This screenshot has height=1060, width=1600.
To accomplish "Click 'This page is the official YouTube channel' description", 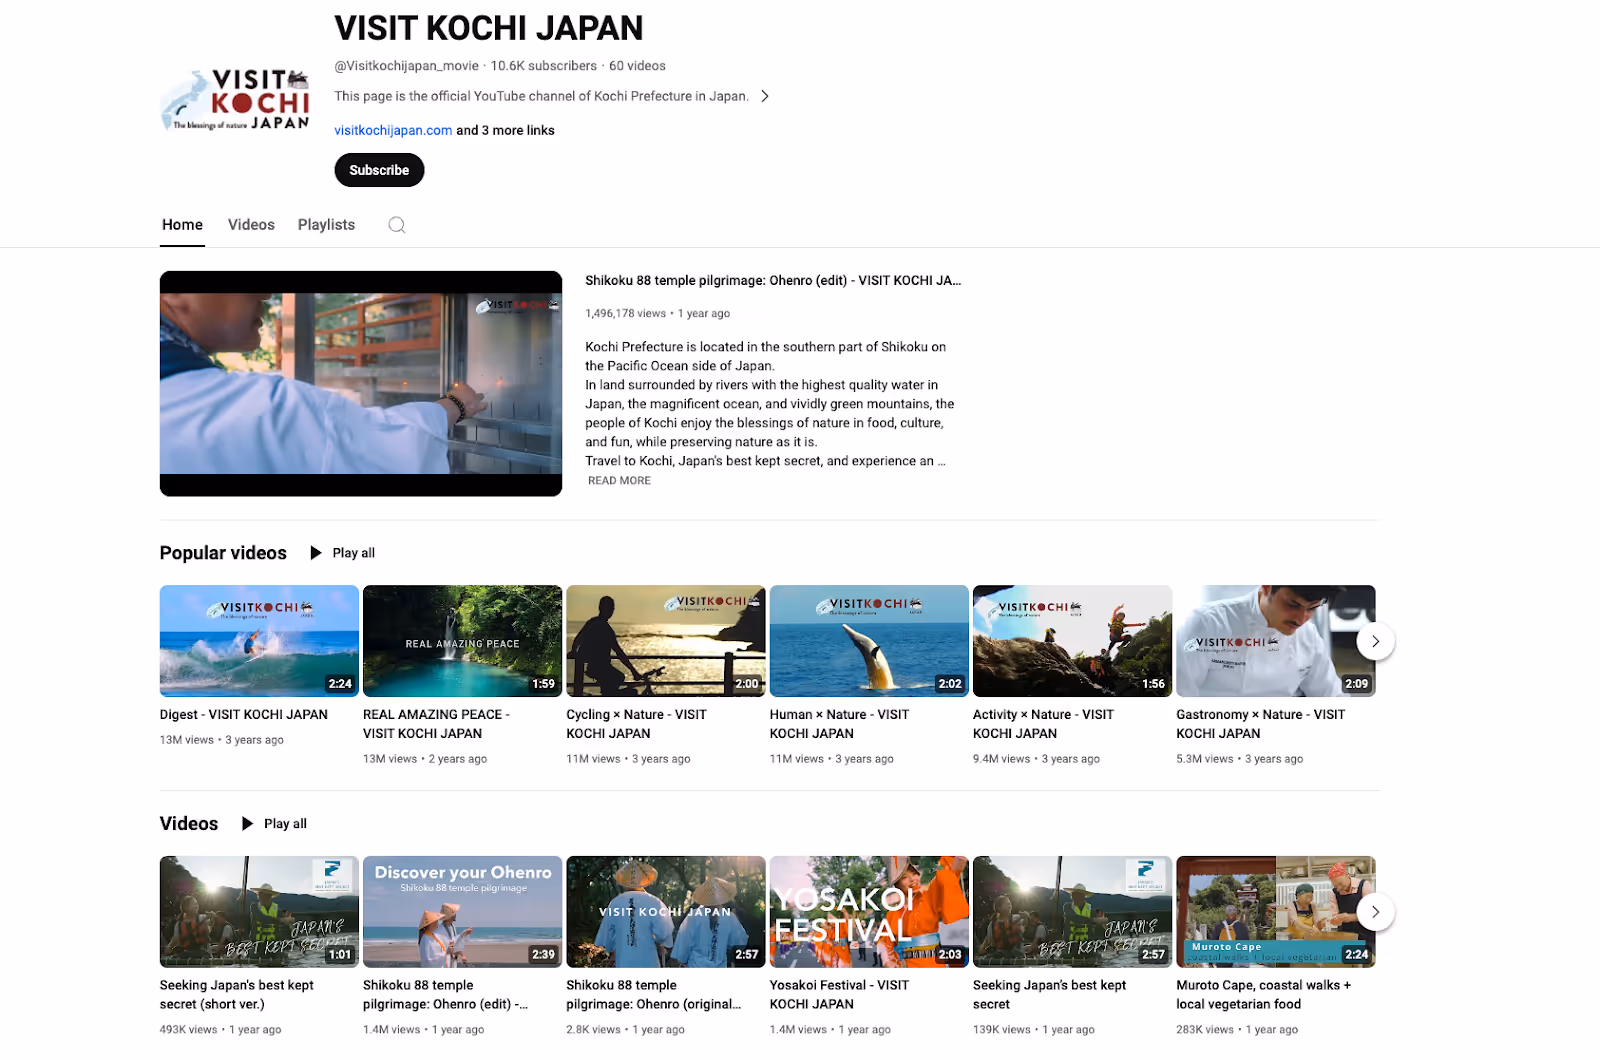I will pyautogui.click(x=541, y=96).
